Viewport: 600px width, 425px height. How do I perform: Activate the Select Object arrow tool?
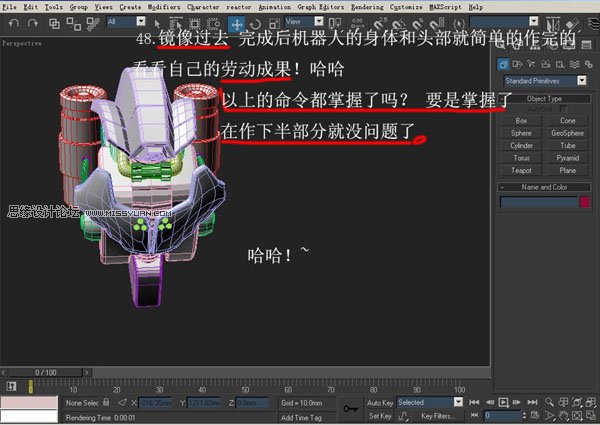click(157, 24)
